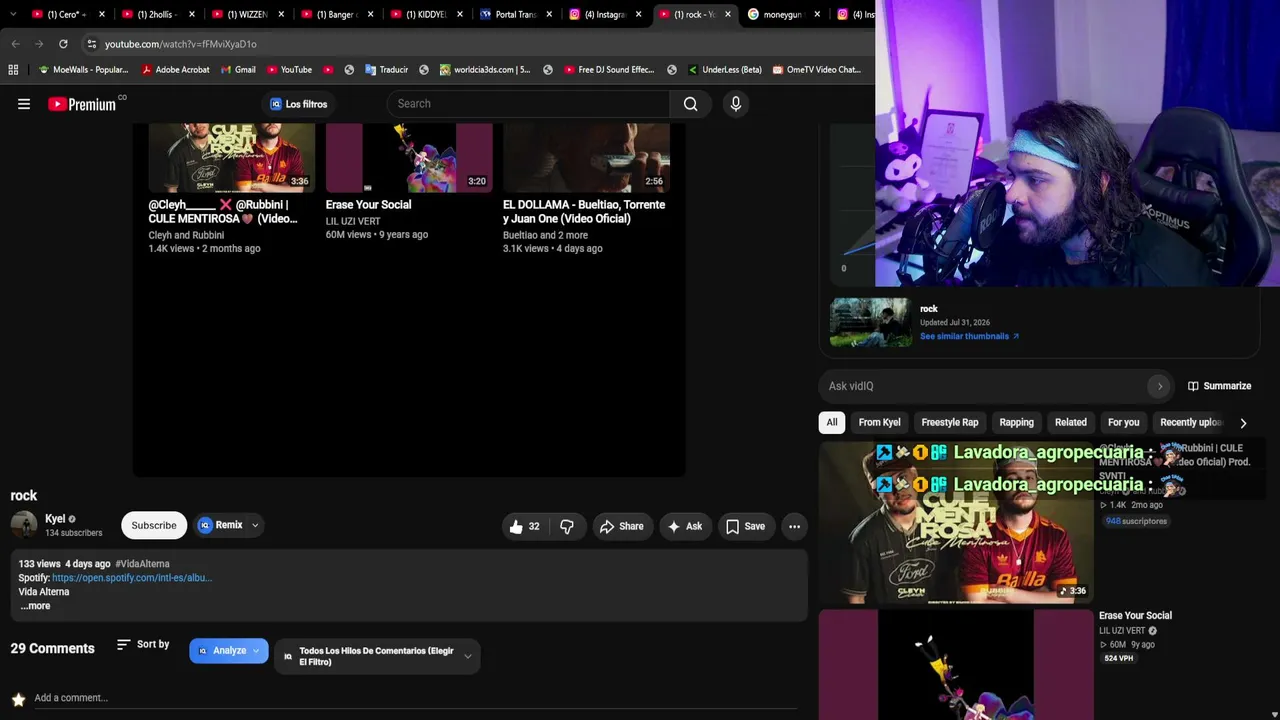Subscribe to Kyel's channel

[x=154, y=525]
